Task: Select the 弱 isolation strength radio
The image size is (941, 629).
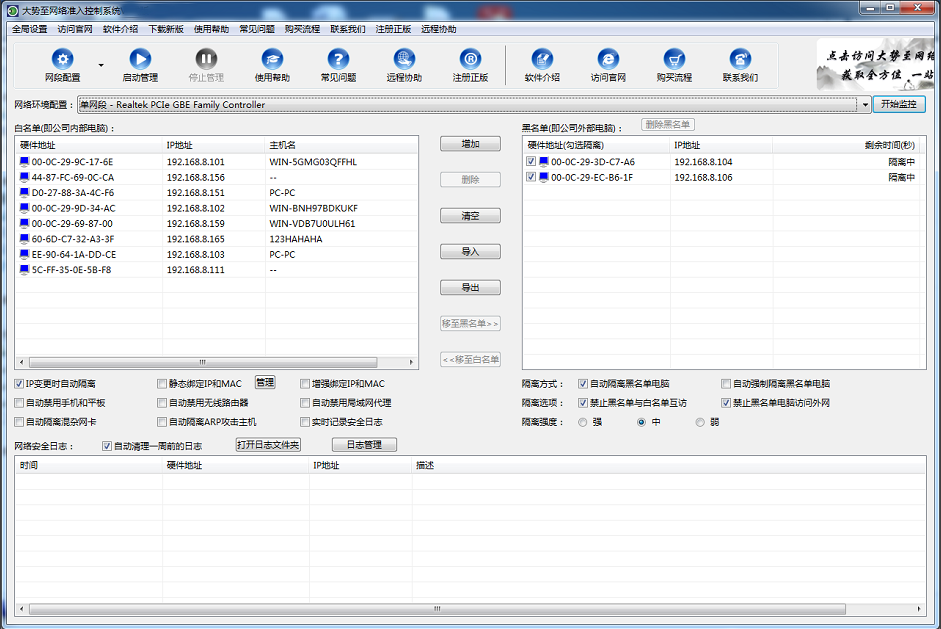Action: pos(700,423)
